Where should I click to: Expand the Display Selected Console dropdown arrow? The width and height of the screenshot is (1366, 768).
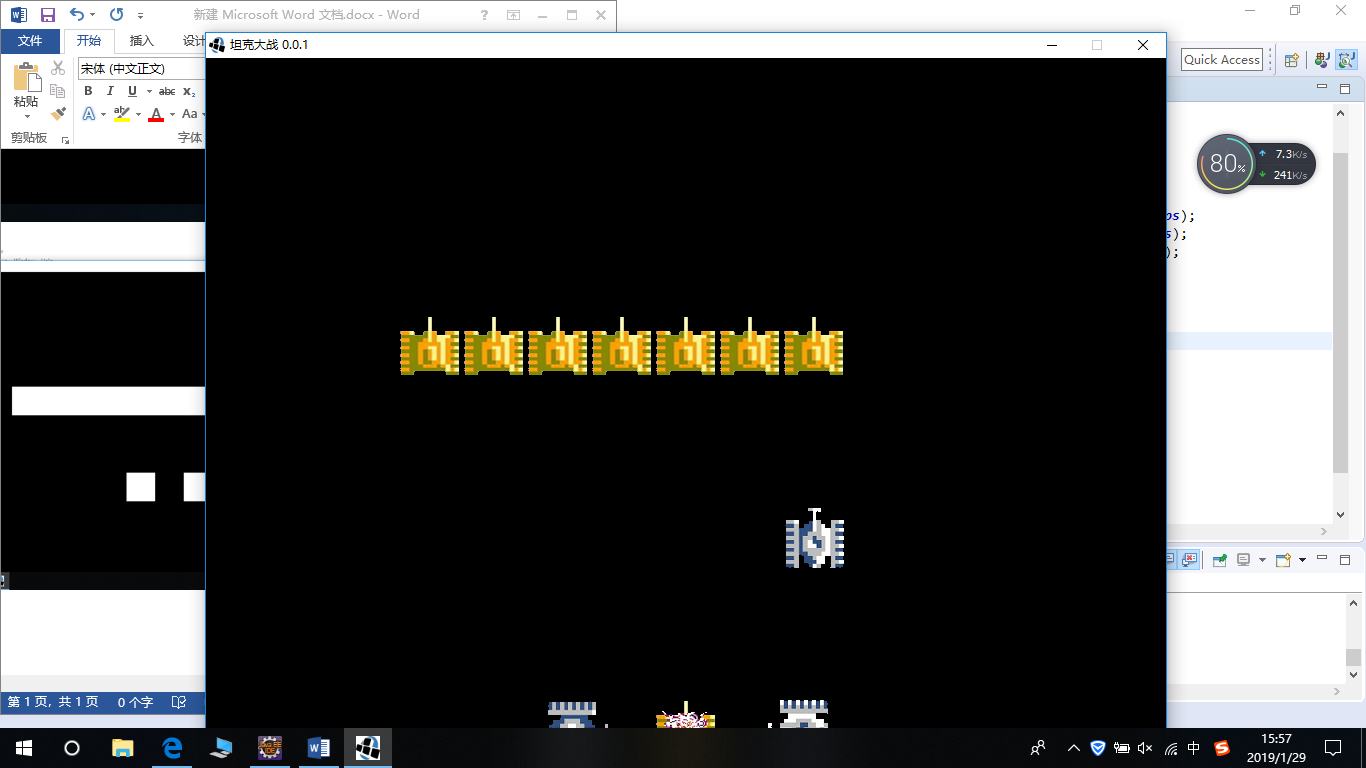click(x=1262, y=560)
